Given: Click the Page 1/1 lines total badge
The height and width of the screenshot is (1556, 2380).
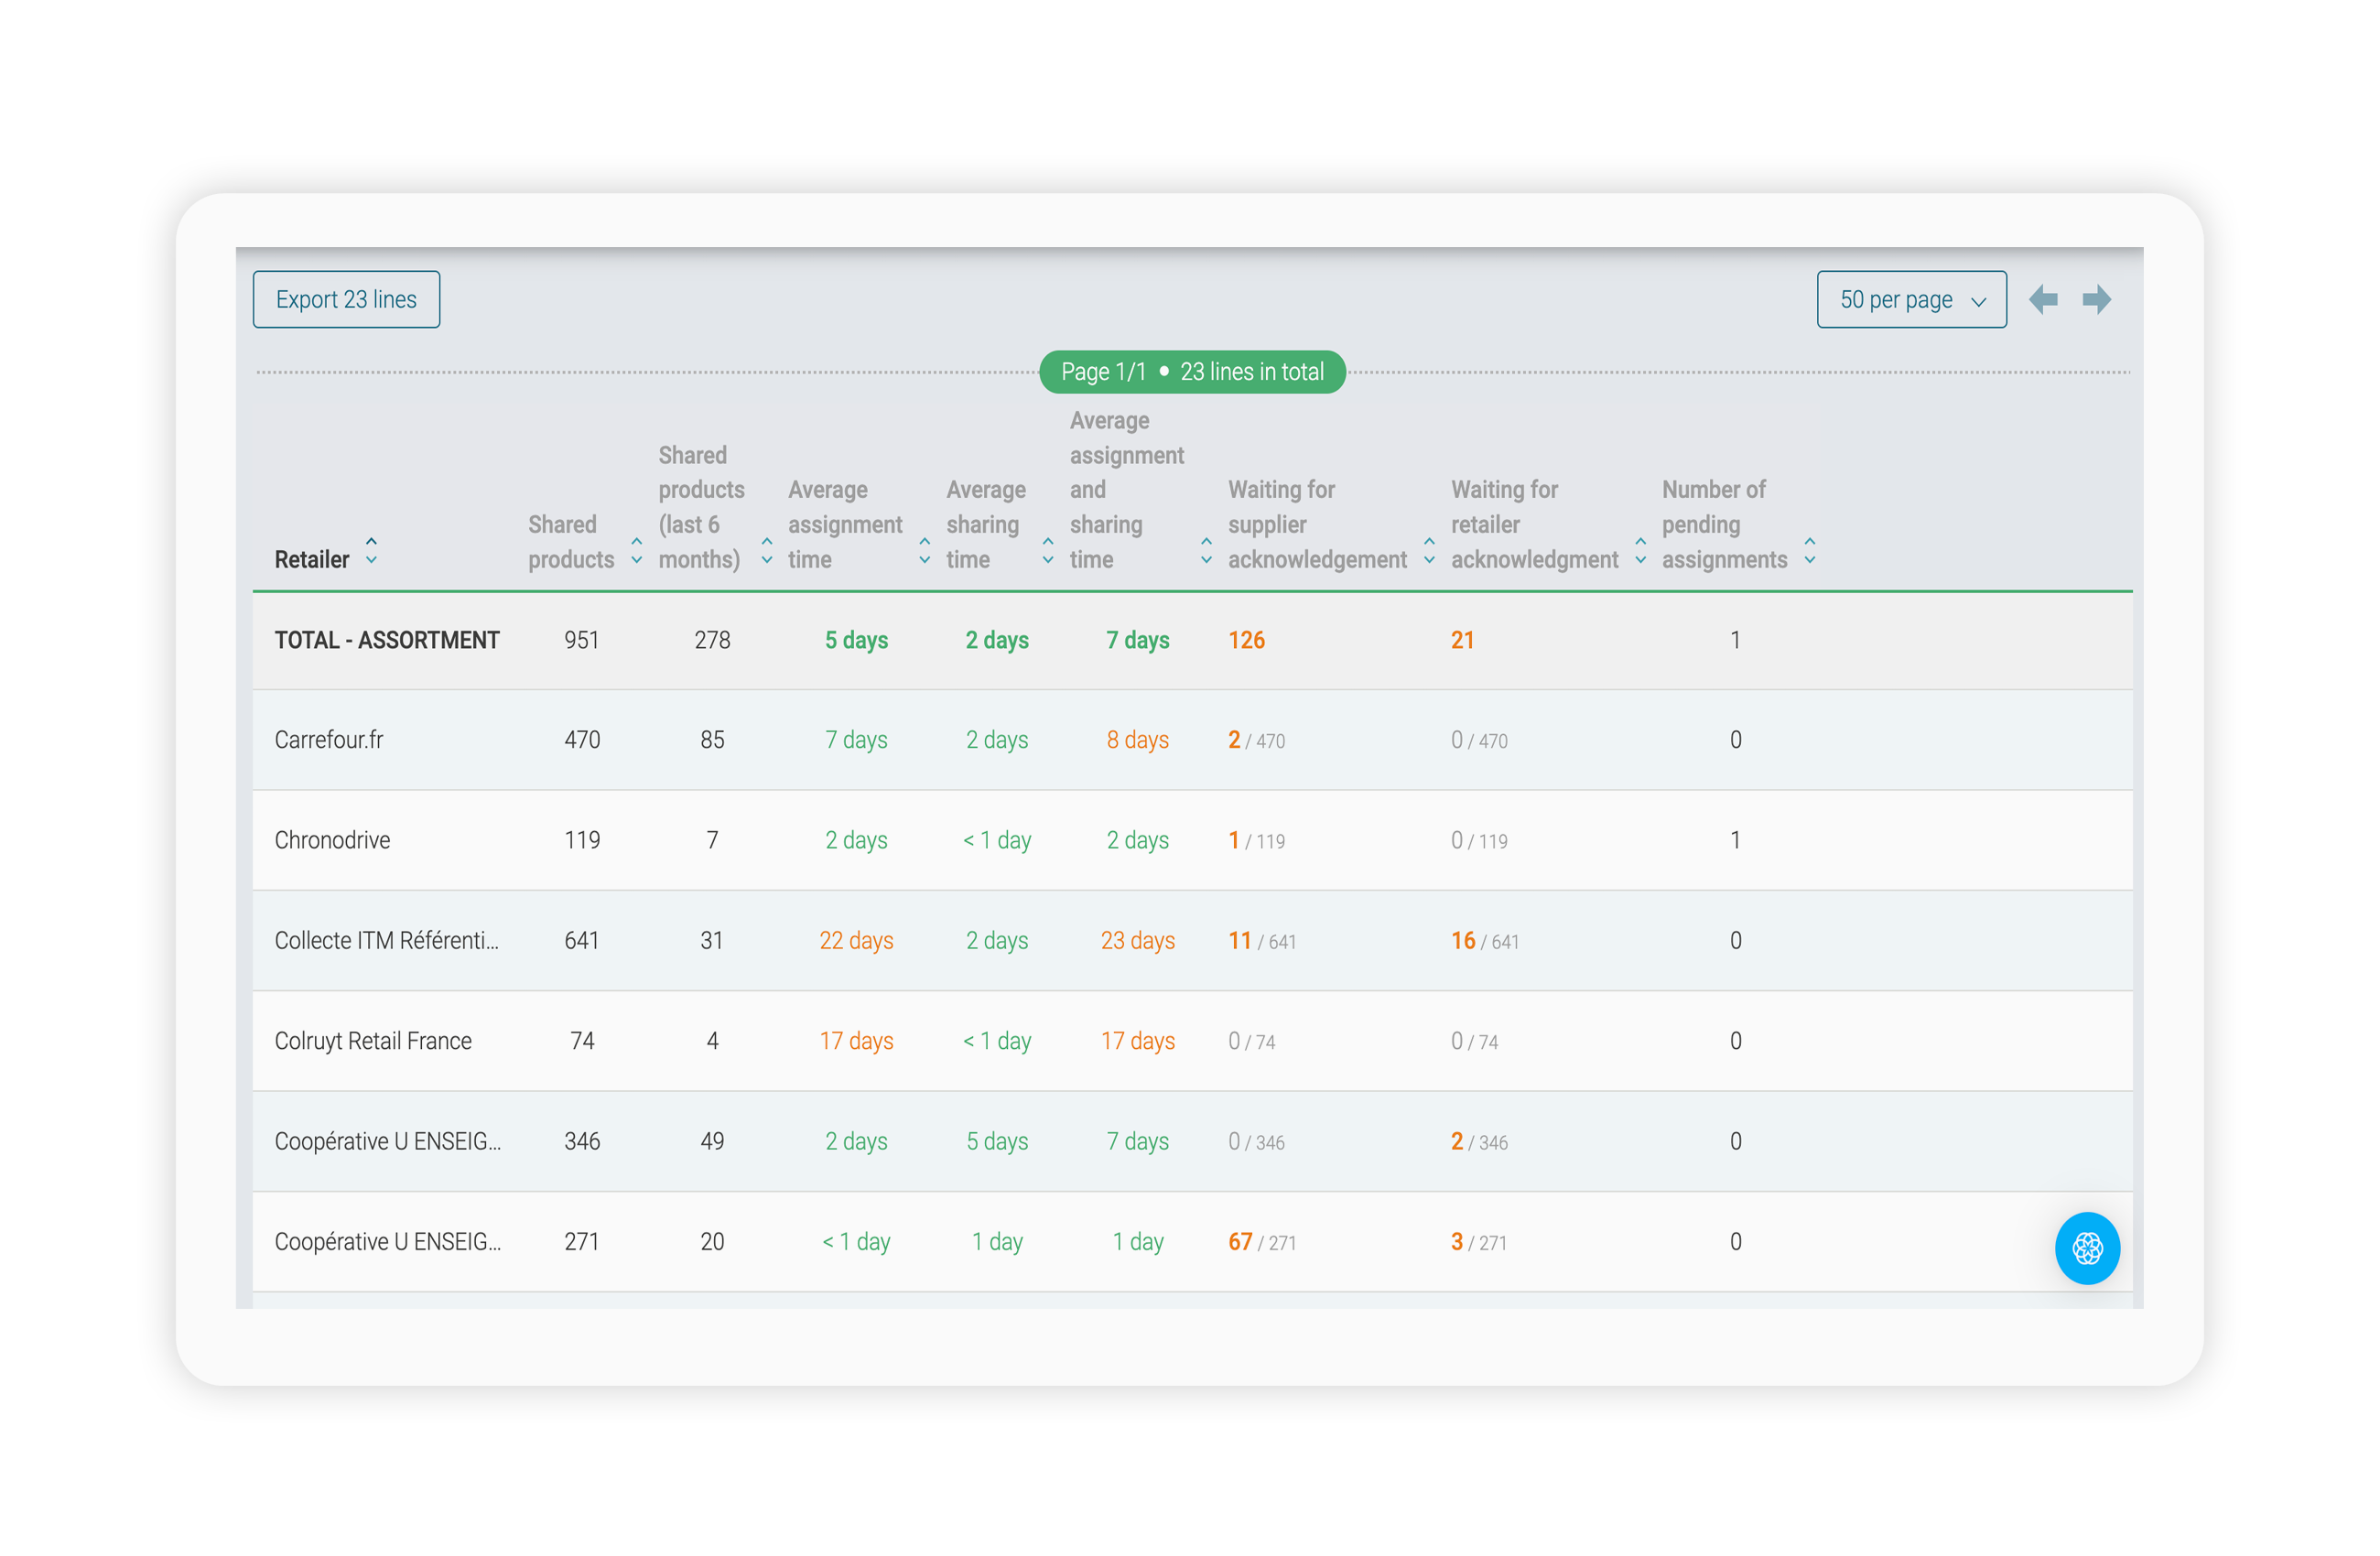Looking at the screenshot, I should click(x=1192, y=372).
